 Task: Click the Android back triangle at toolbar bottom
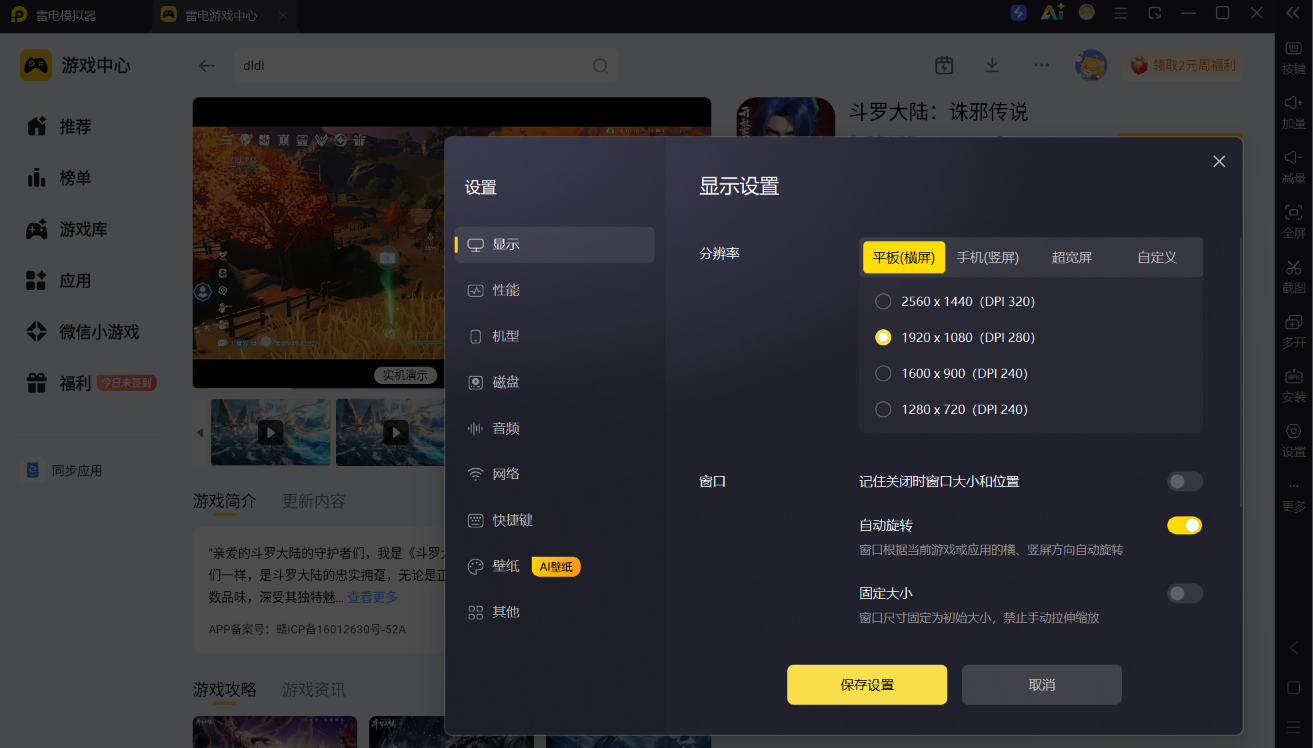(1294, 648)
